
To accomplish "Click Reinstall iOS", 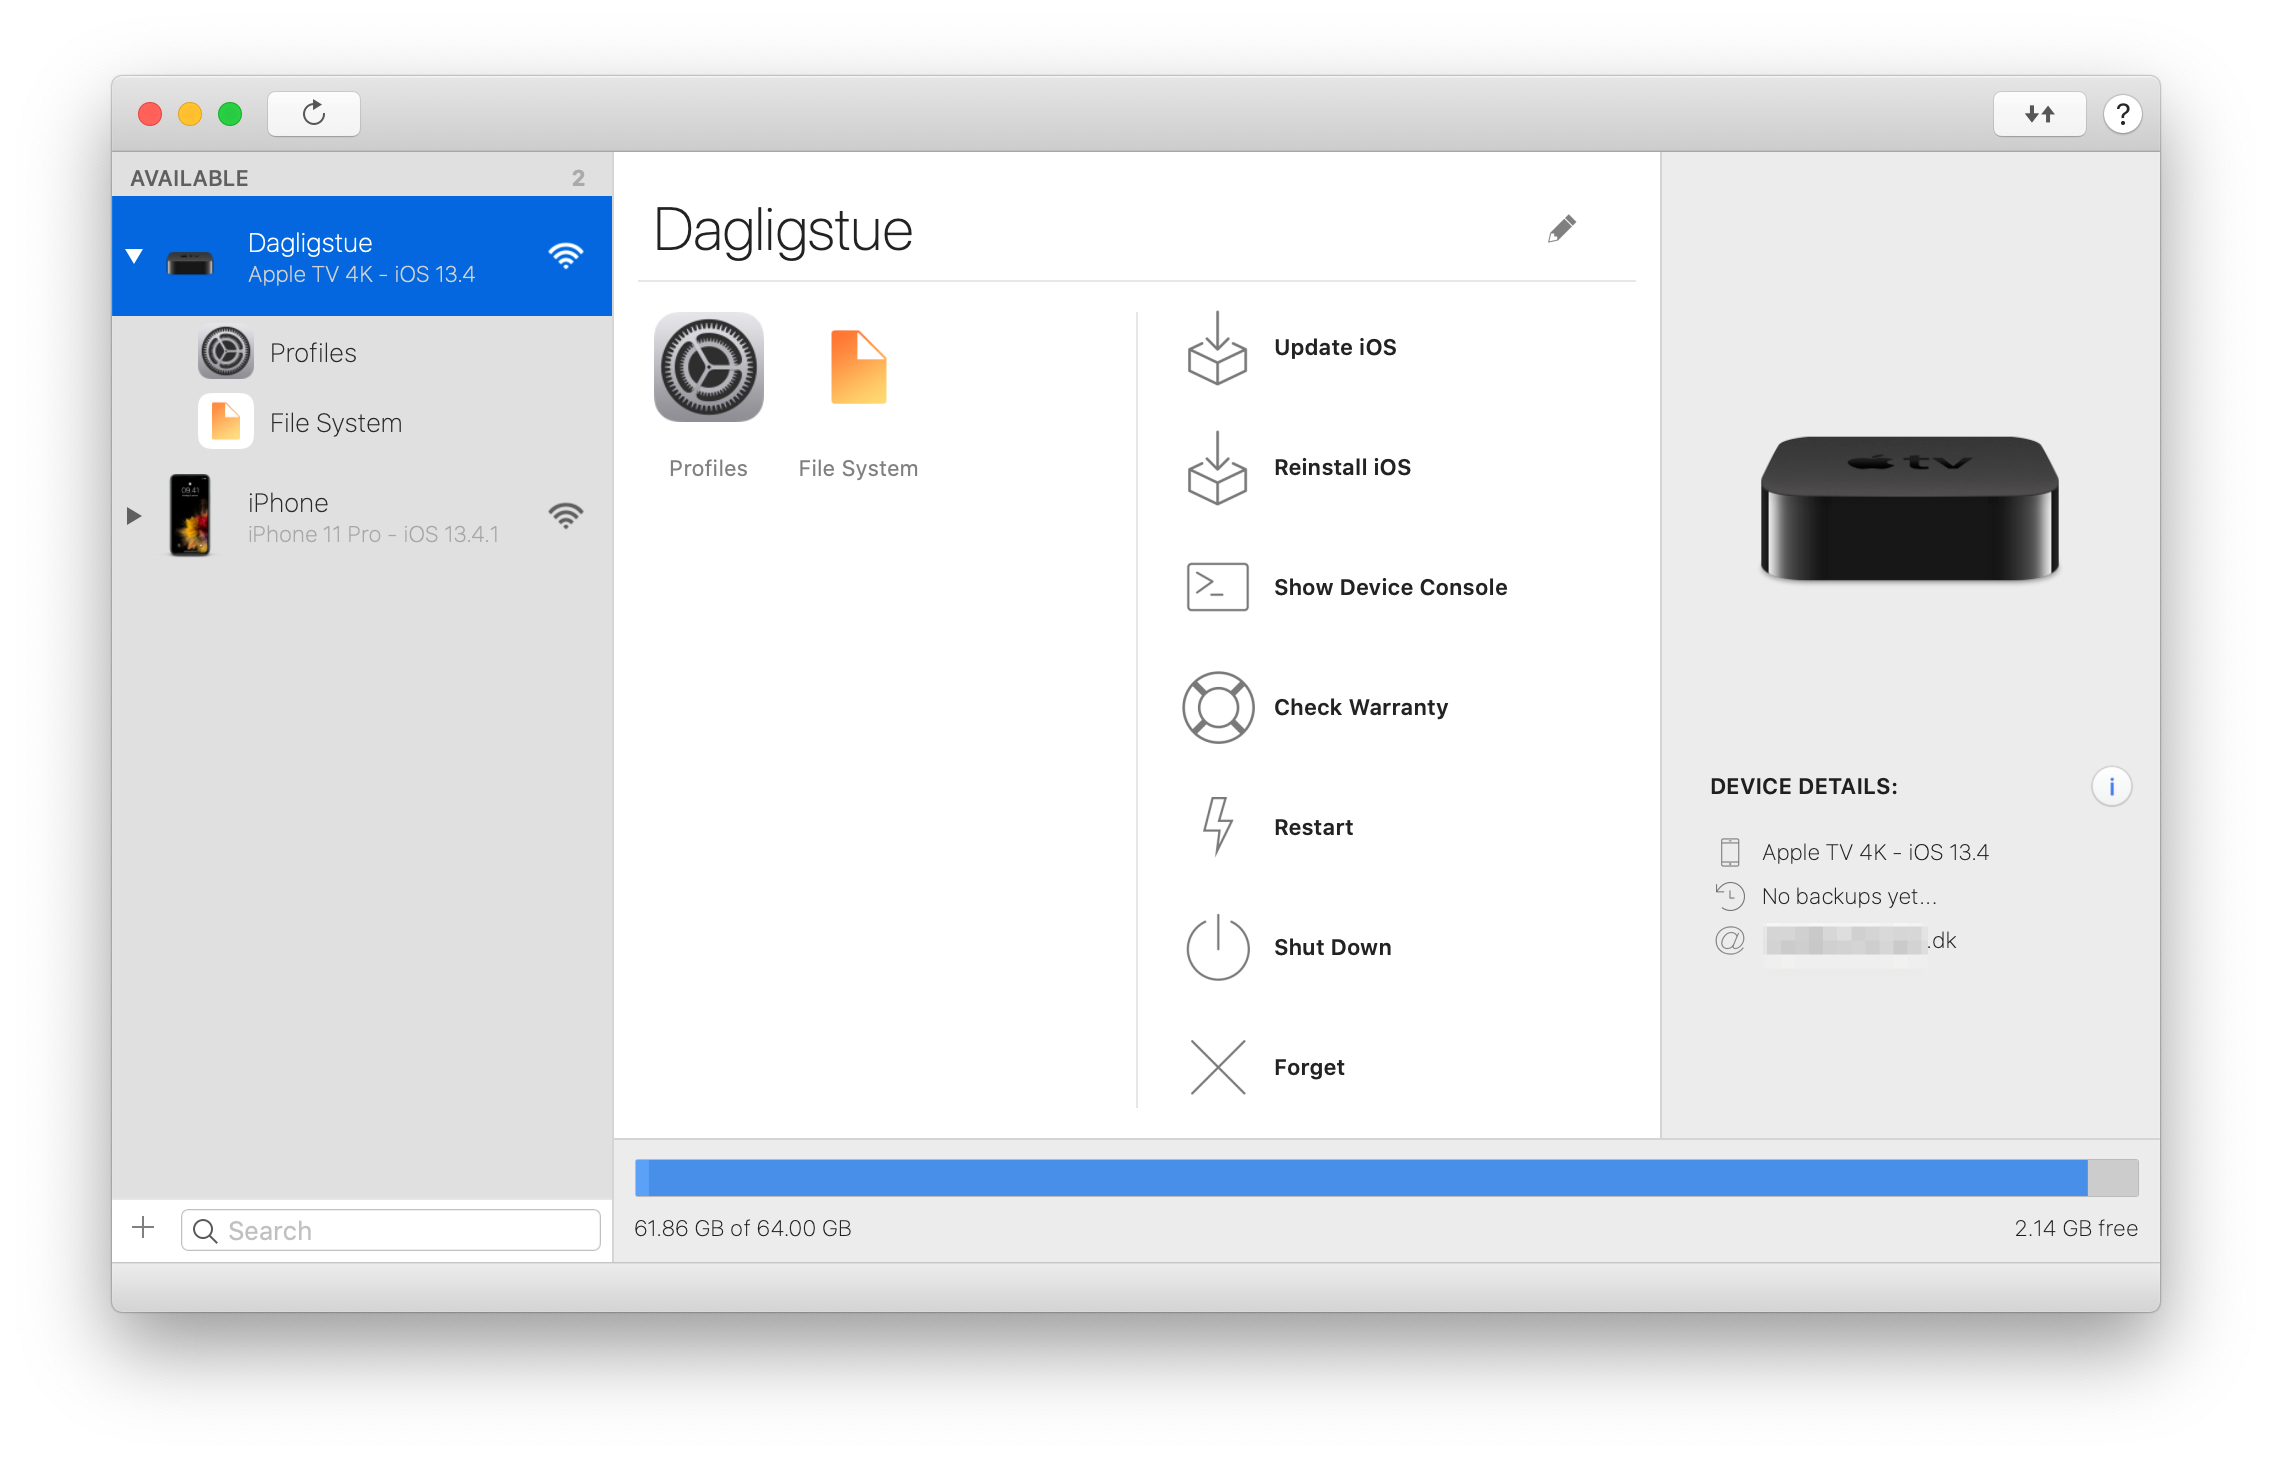I will tap(1341, 467).
